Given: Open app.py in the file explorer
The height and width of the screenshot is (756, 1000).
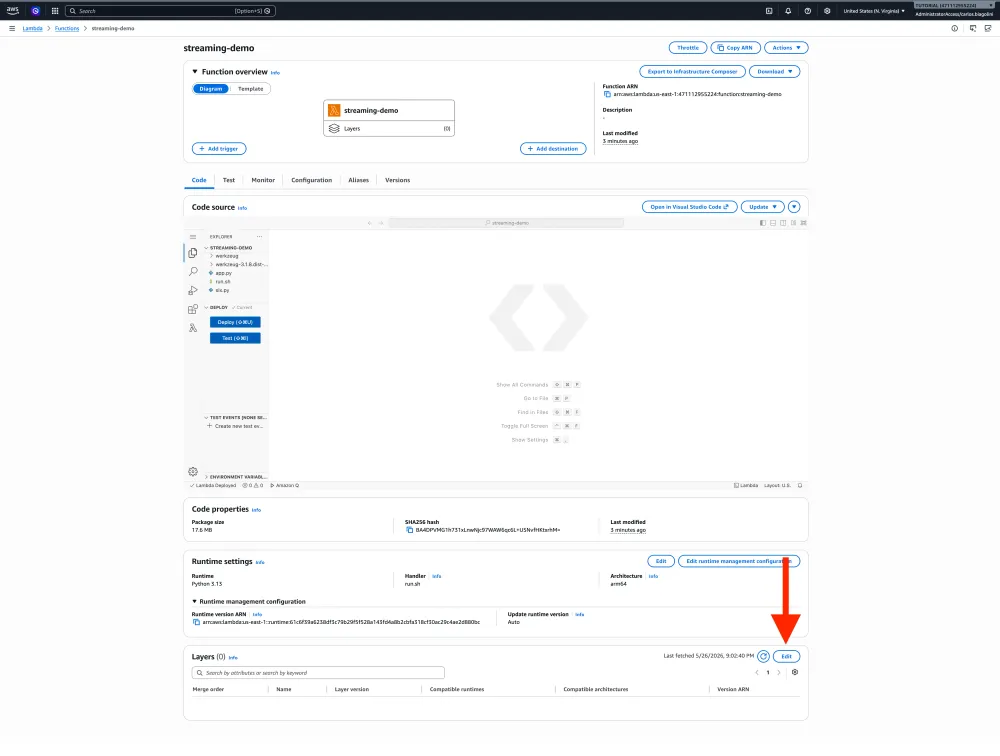Looking at the screenshot, I should tap(223, 273).
